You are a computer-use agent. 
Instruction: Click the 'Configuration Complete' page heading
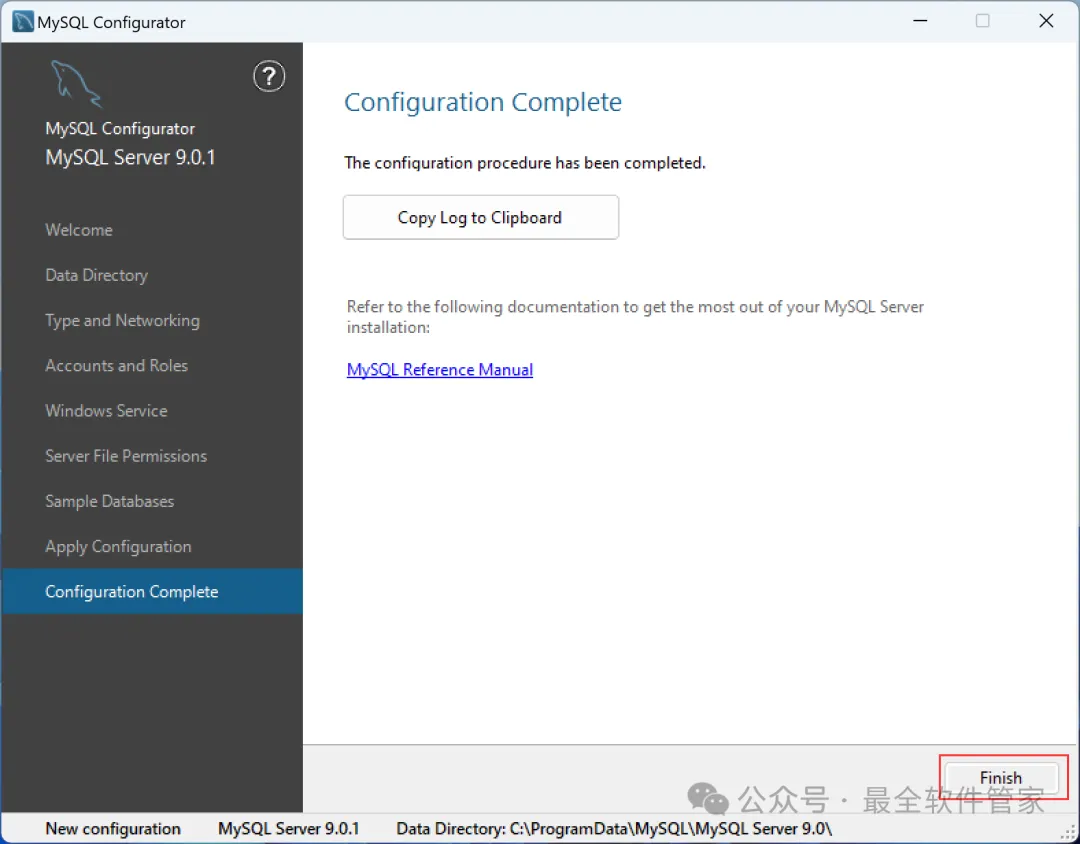click(x=483, y=102)
